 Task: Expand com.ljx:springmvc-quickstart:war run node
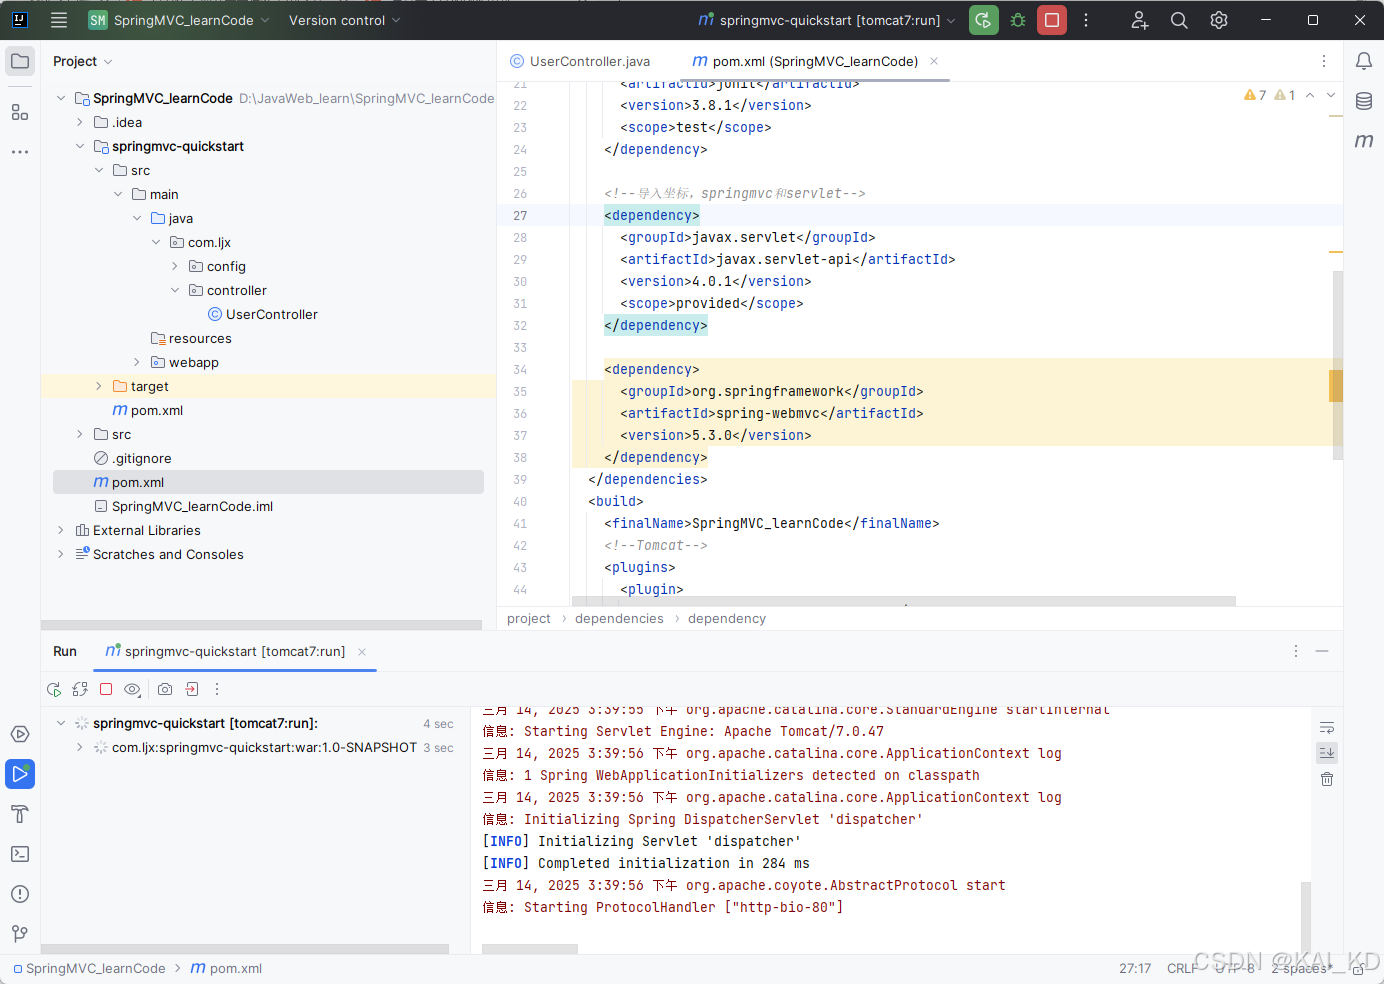(x=80, y=747)
